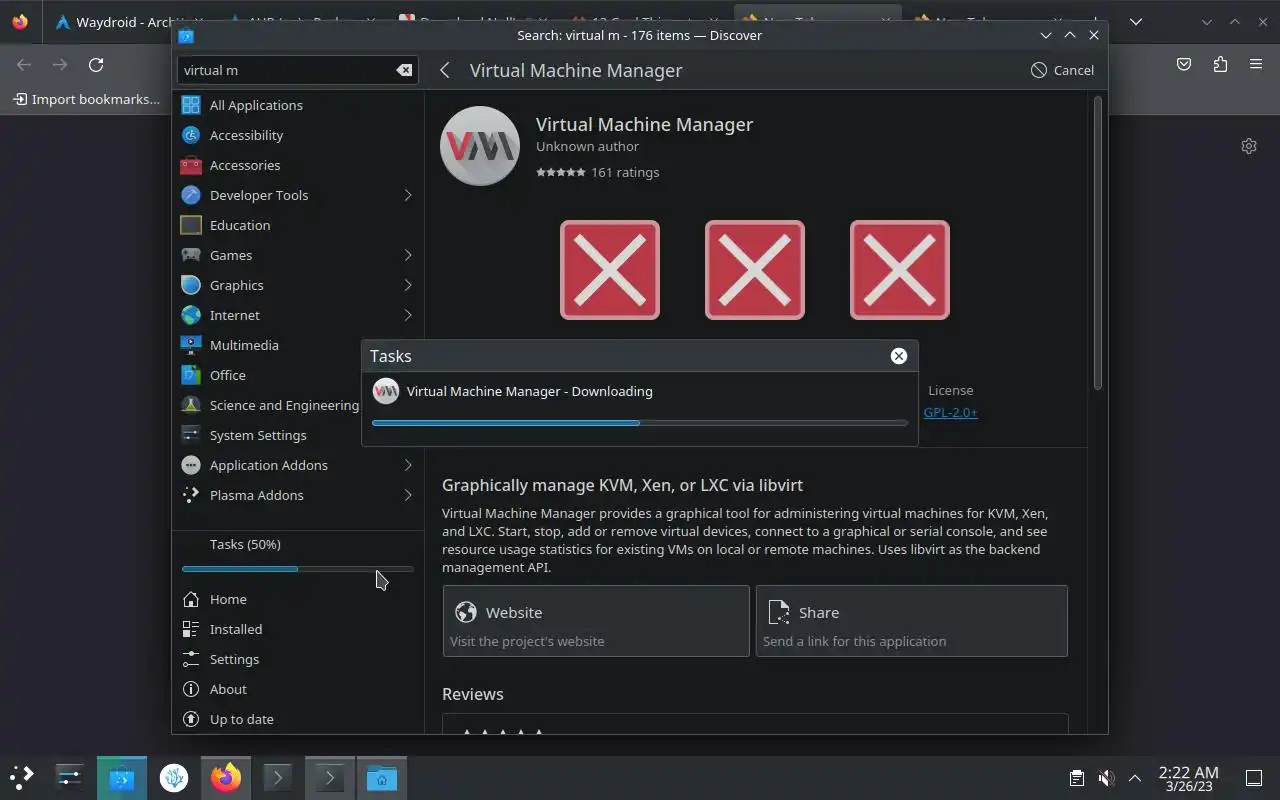Click the Downloading progress bar in Tasks

(640, 423)
